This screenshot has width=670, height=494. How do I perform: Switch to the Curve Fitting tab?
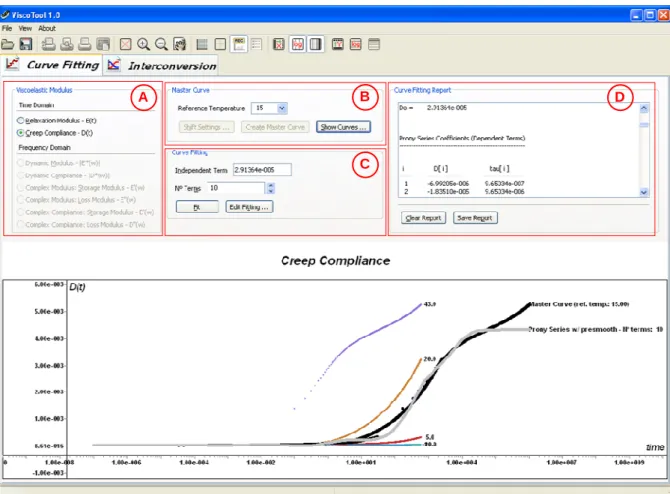pyautogui.click(x=52, y=65)
